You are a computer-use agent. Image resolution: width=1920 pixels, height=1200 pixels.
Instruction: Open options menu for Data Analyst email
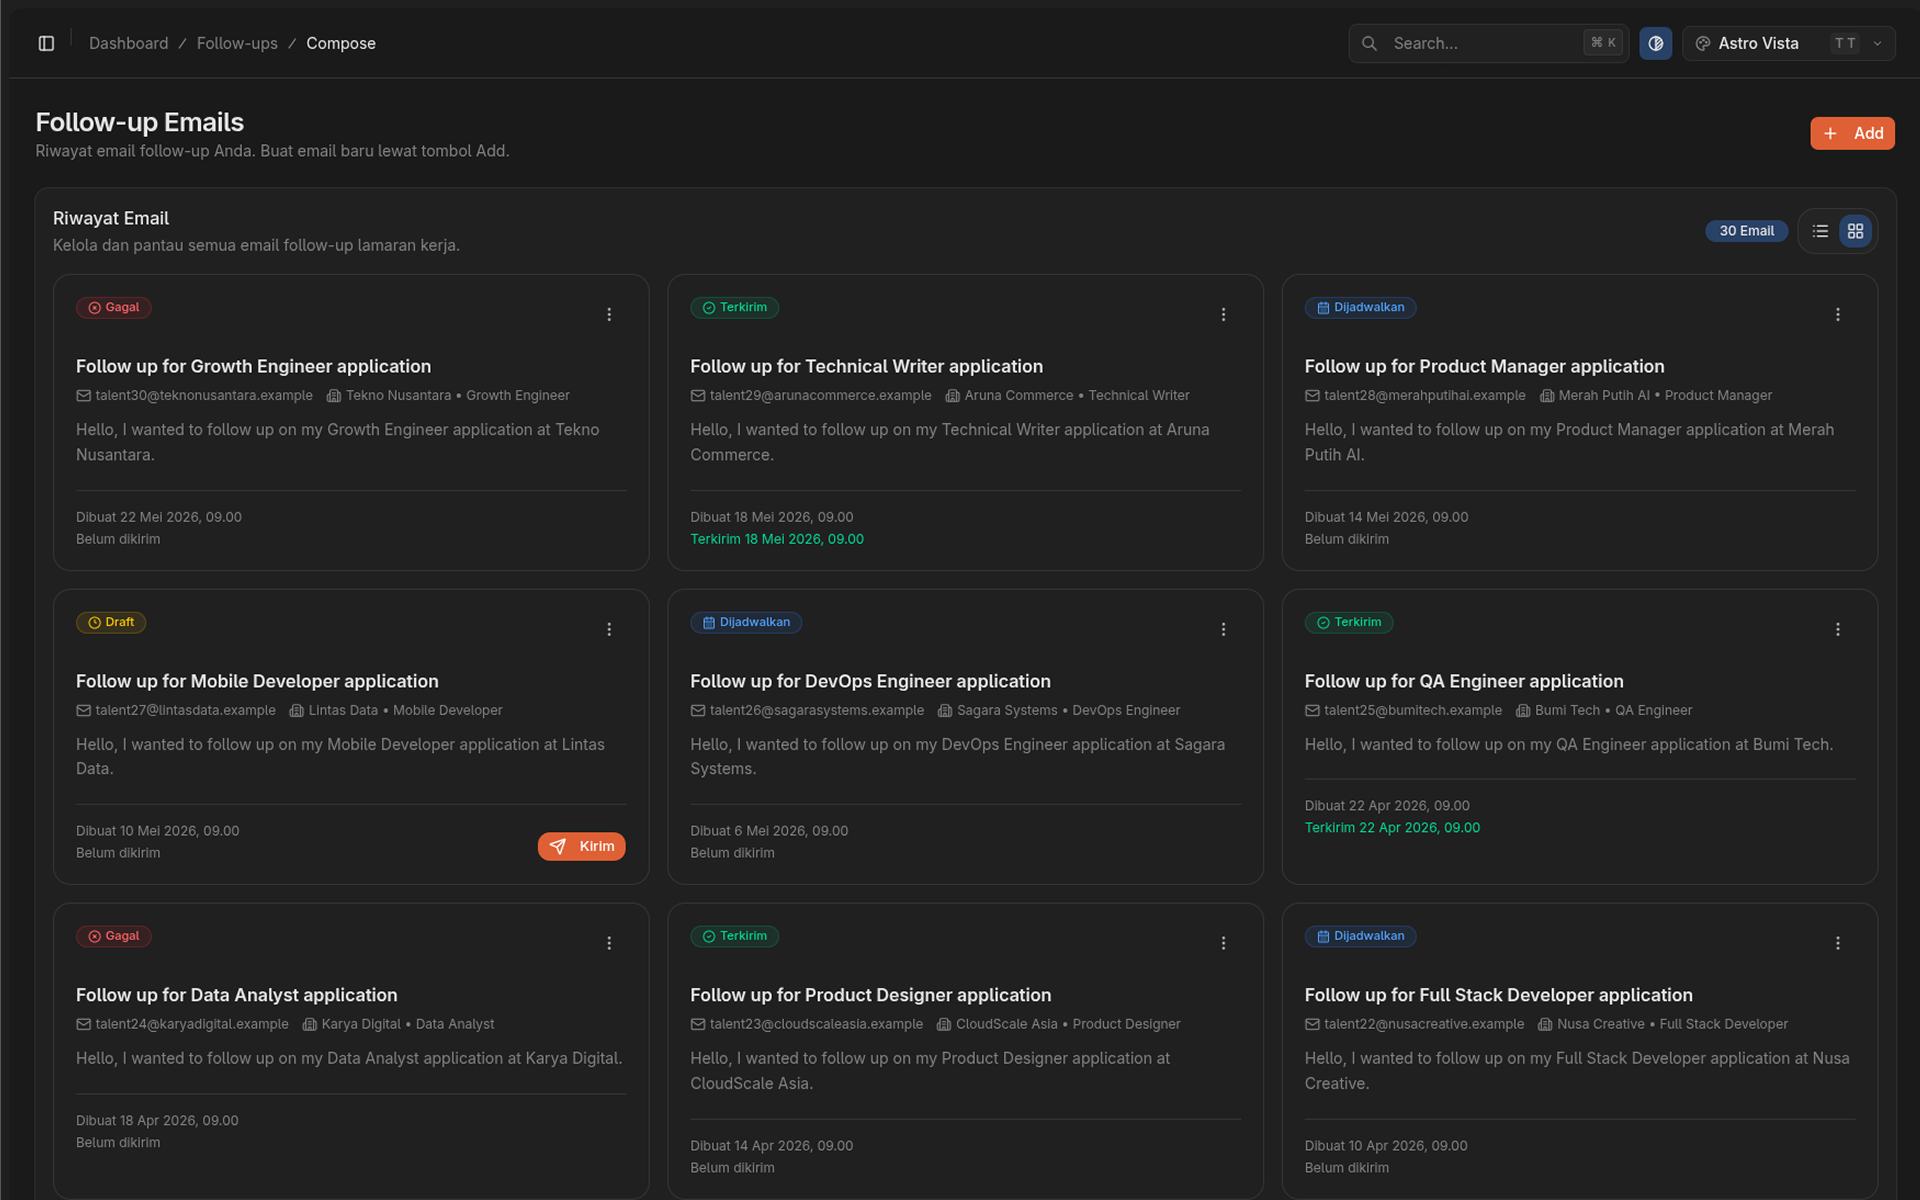pyautogui.click(x=609, y=943)
